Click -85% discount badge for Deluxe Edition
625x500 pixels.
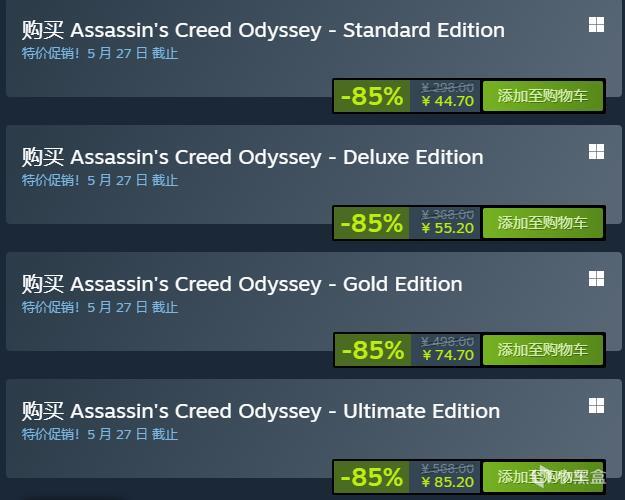(372, 223)
